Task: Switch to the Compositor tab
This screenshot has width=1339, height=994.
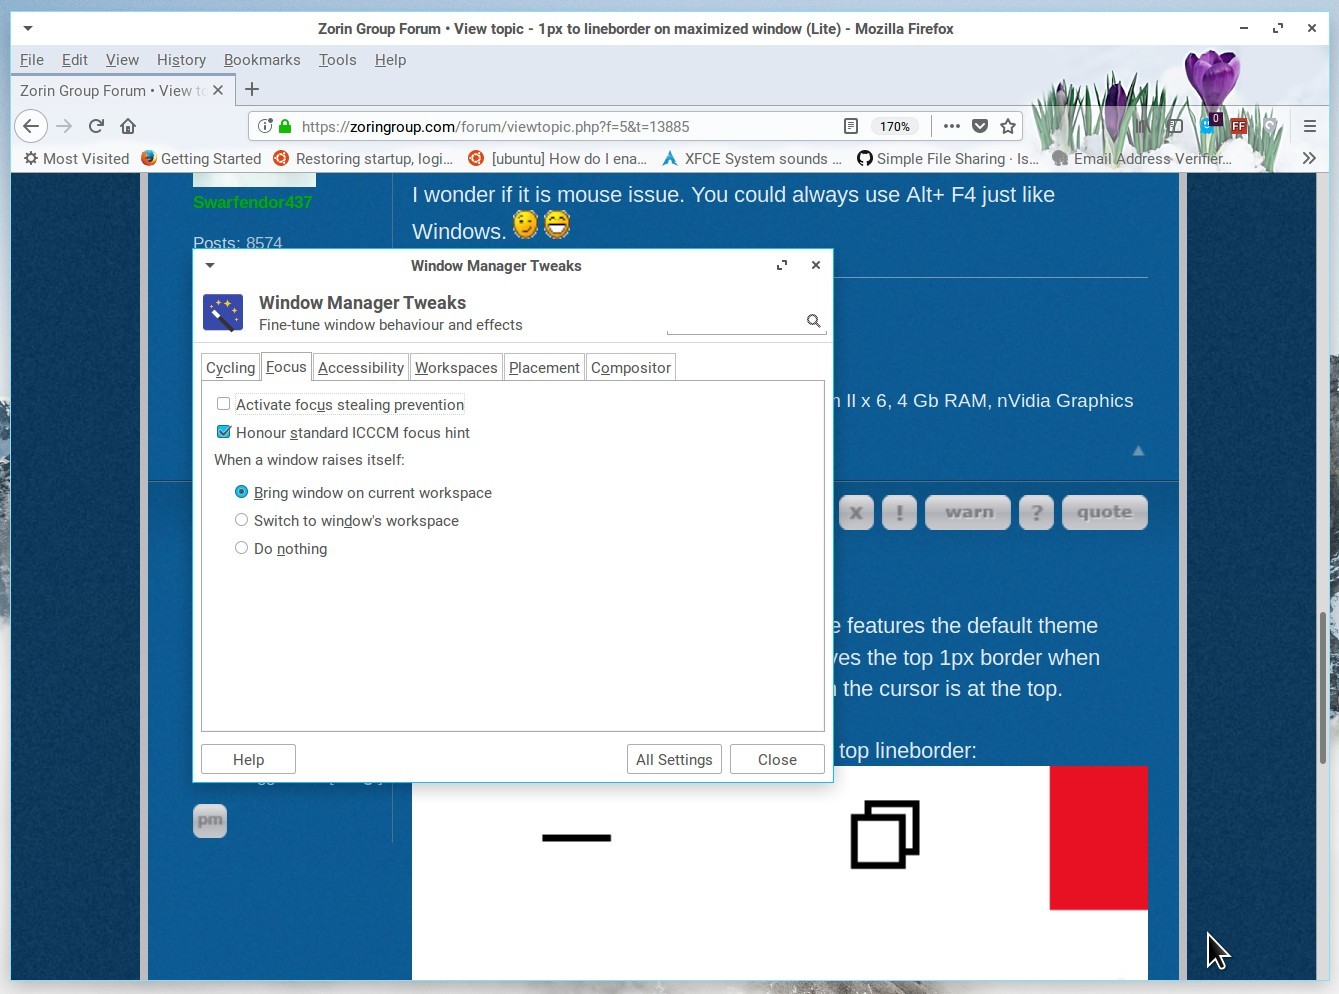Action: tap(630, 368)
